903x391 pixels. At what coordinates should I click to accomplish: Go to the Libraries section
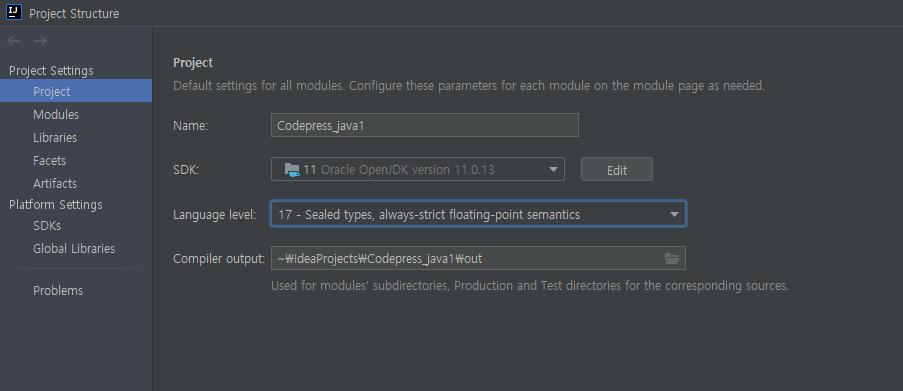[x=55, y=138]
